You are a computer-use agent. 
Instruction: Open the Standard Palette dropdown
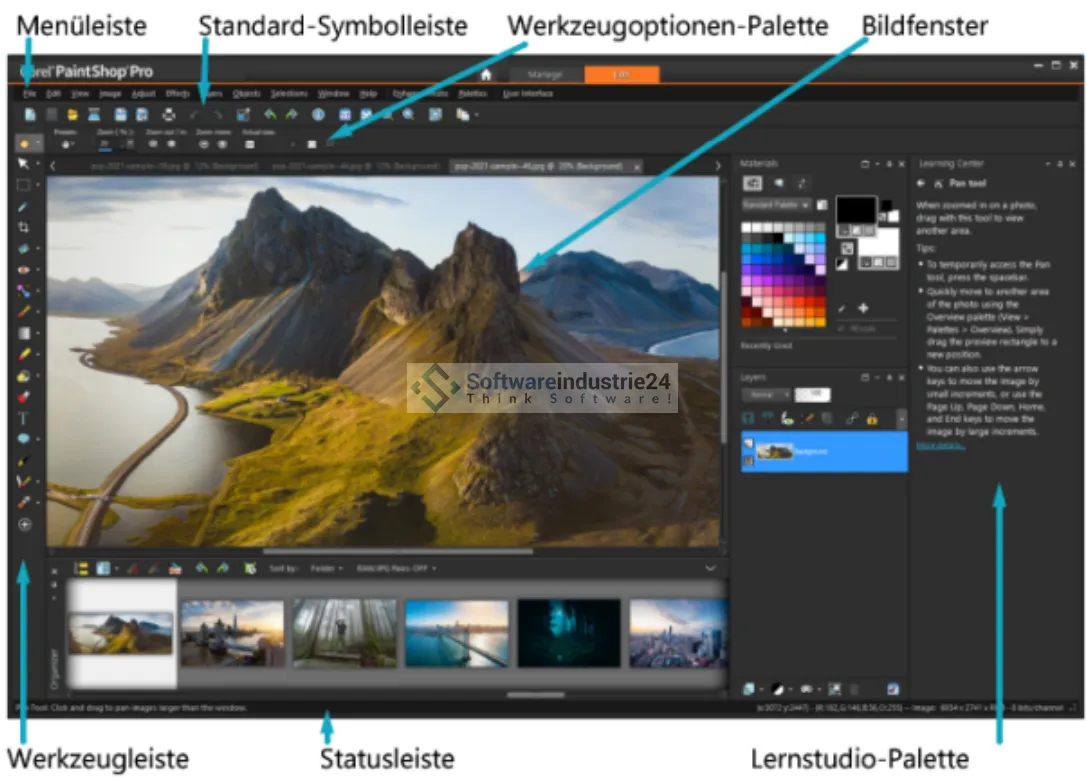pyautogui.click(x=776, y=204)
